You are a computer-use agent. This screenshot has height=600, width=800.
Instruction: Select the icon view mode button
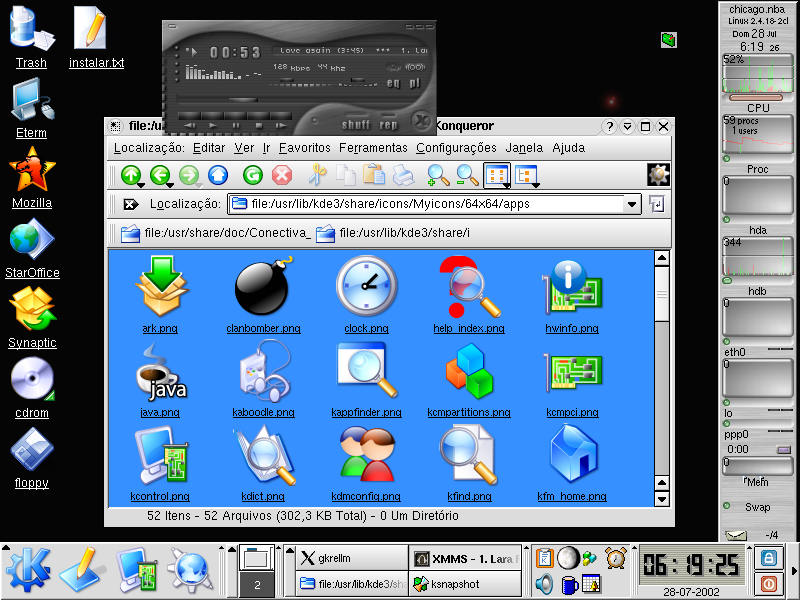[497, 176]
